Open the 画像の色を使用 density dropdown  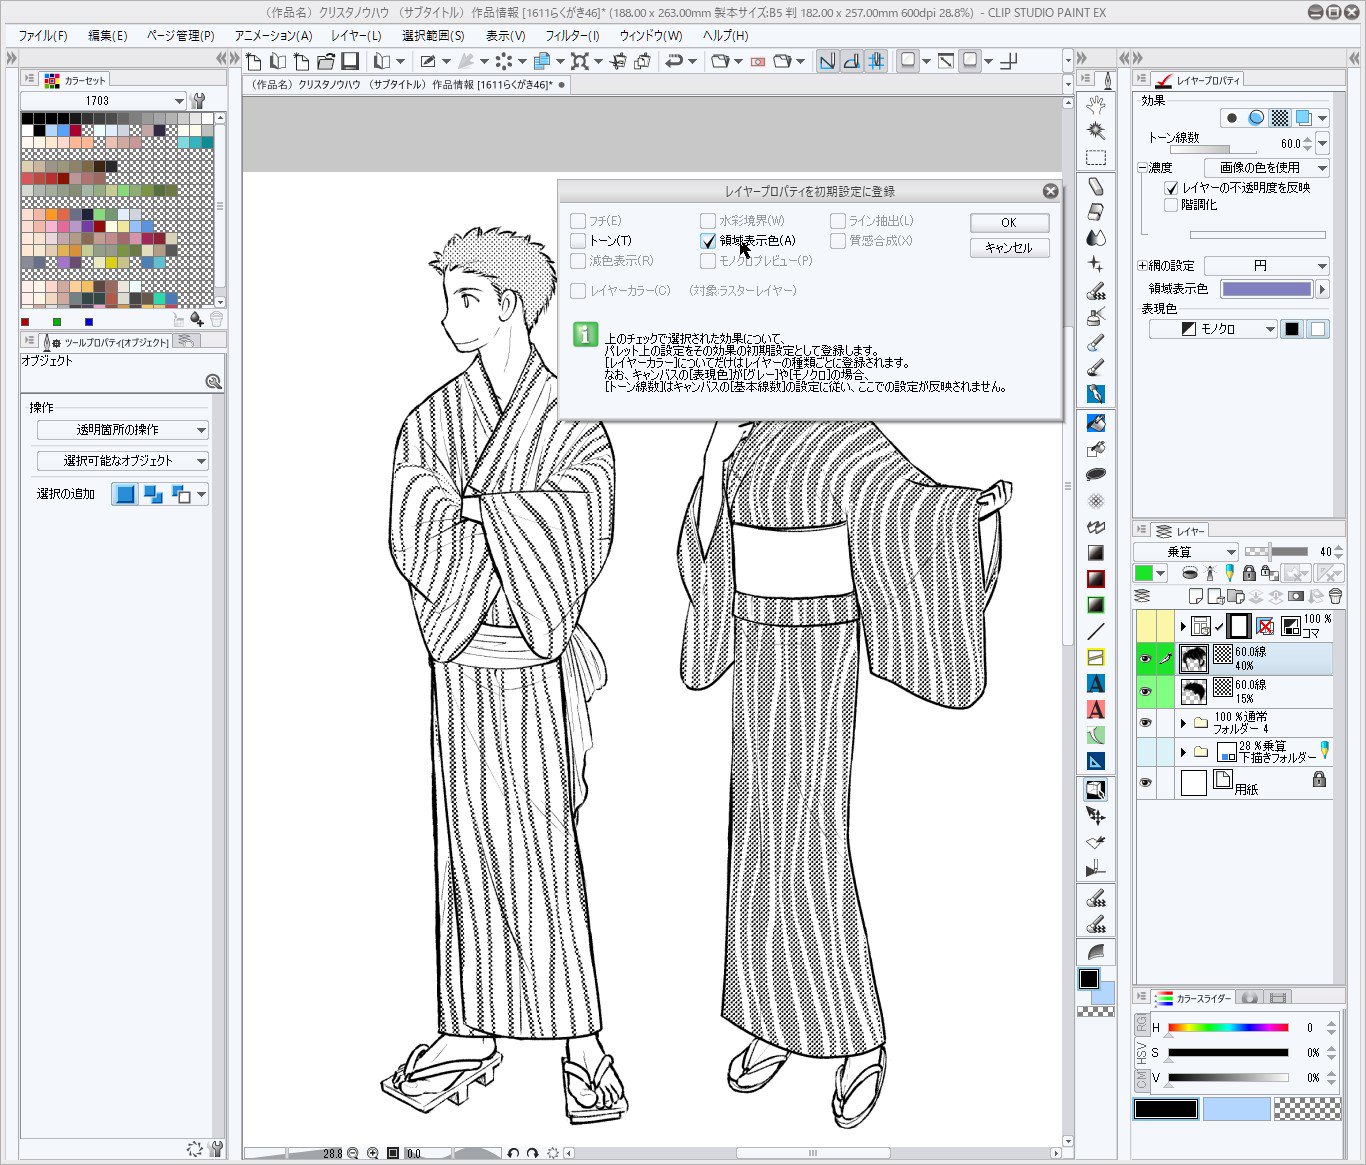coord(1266,168)
